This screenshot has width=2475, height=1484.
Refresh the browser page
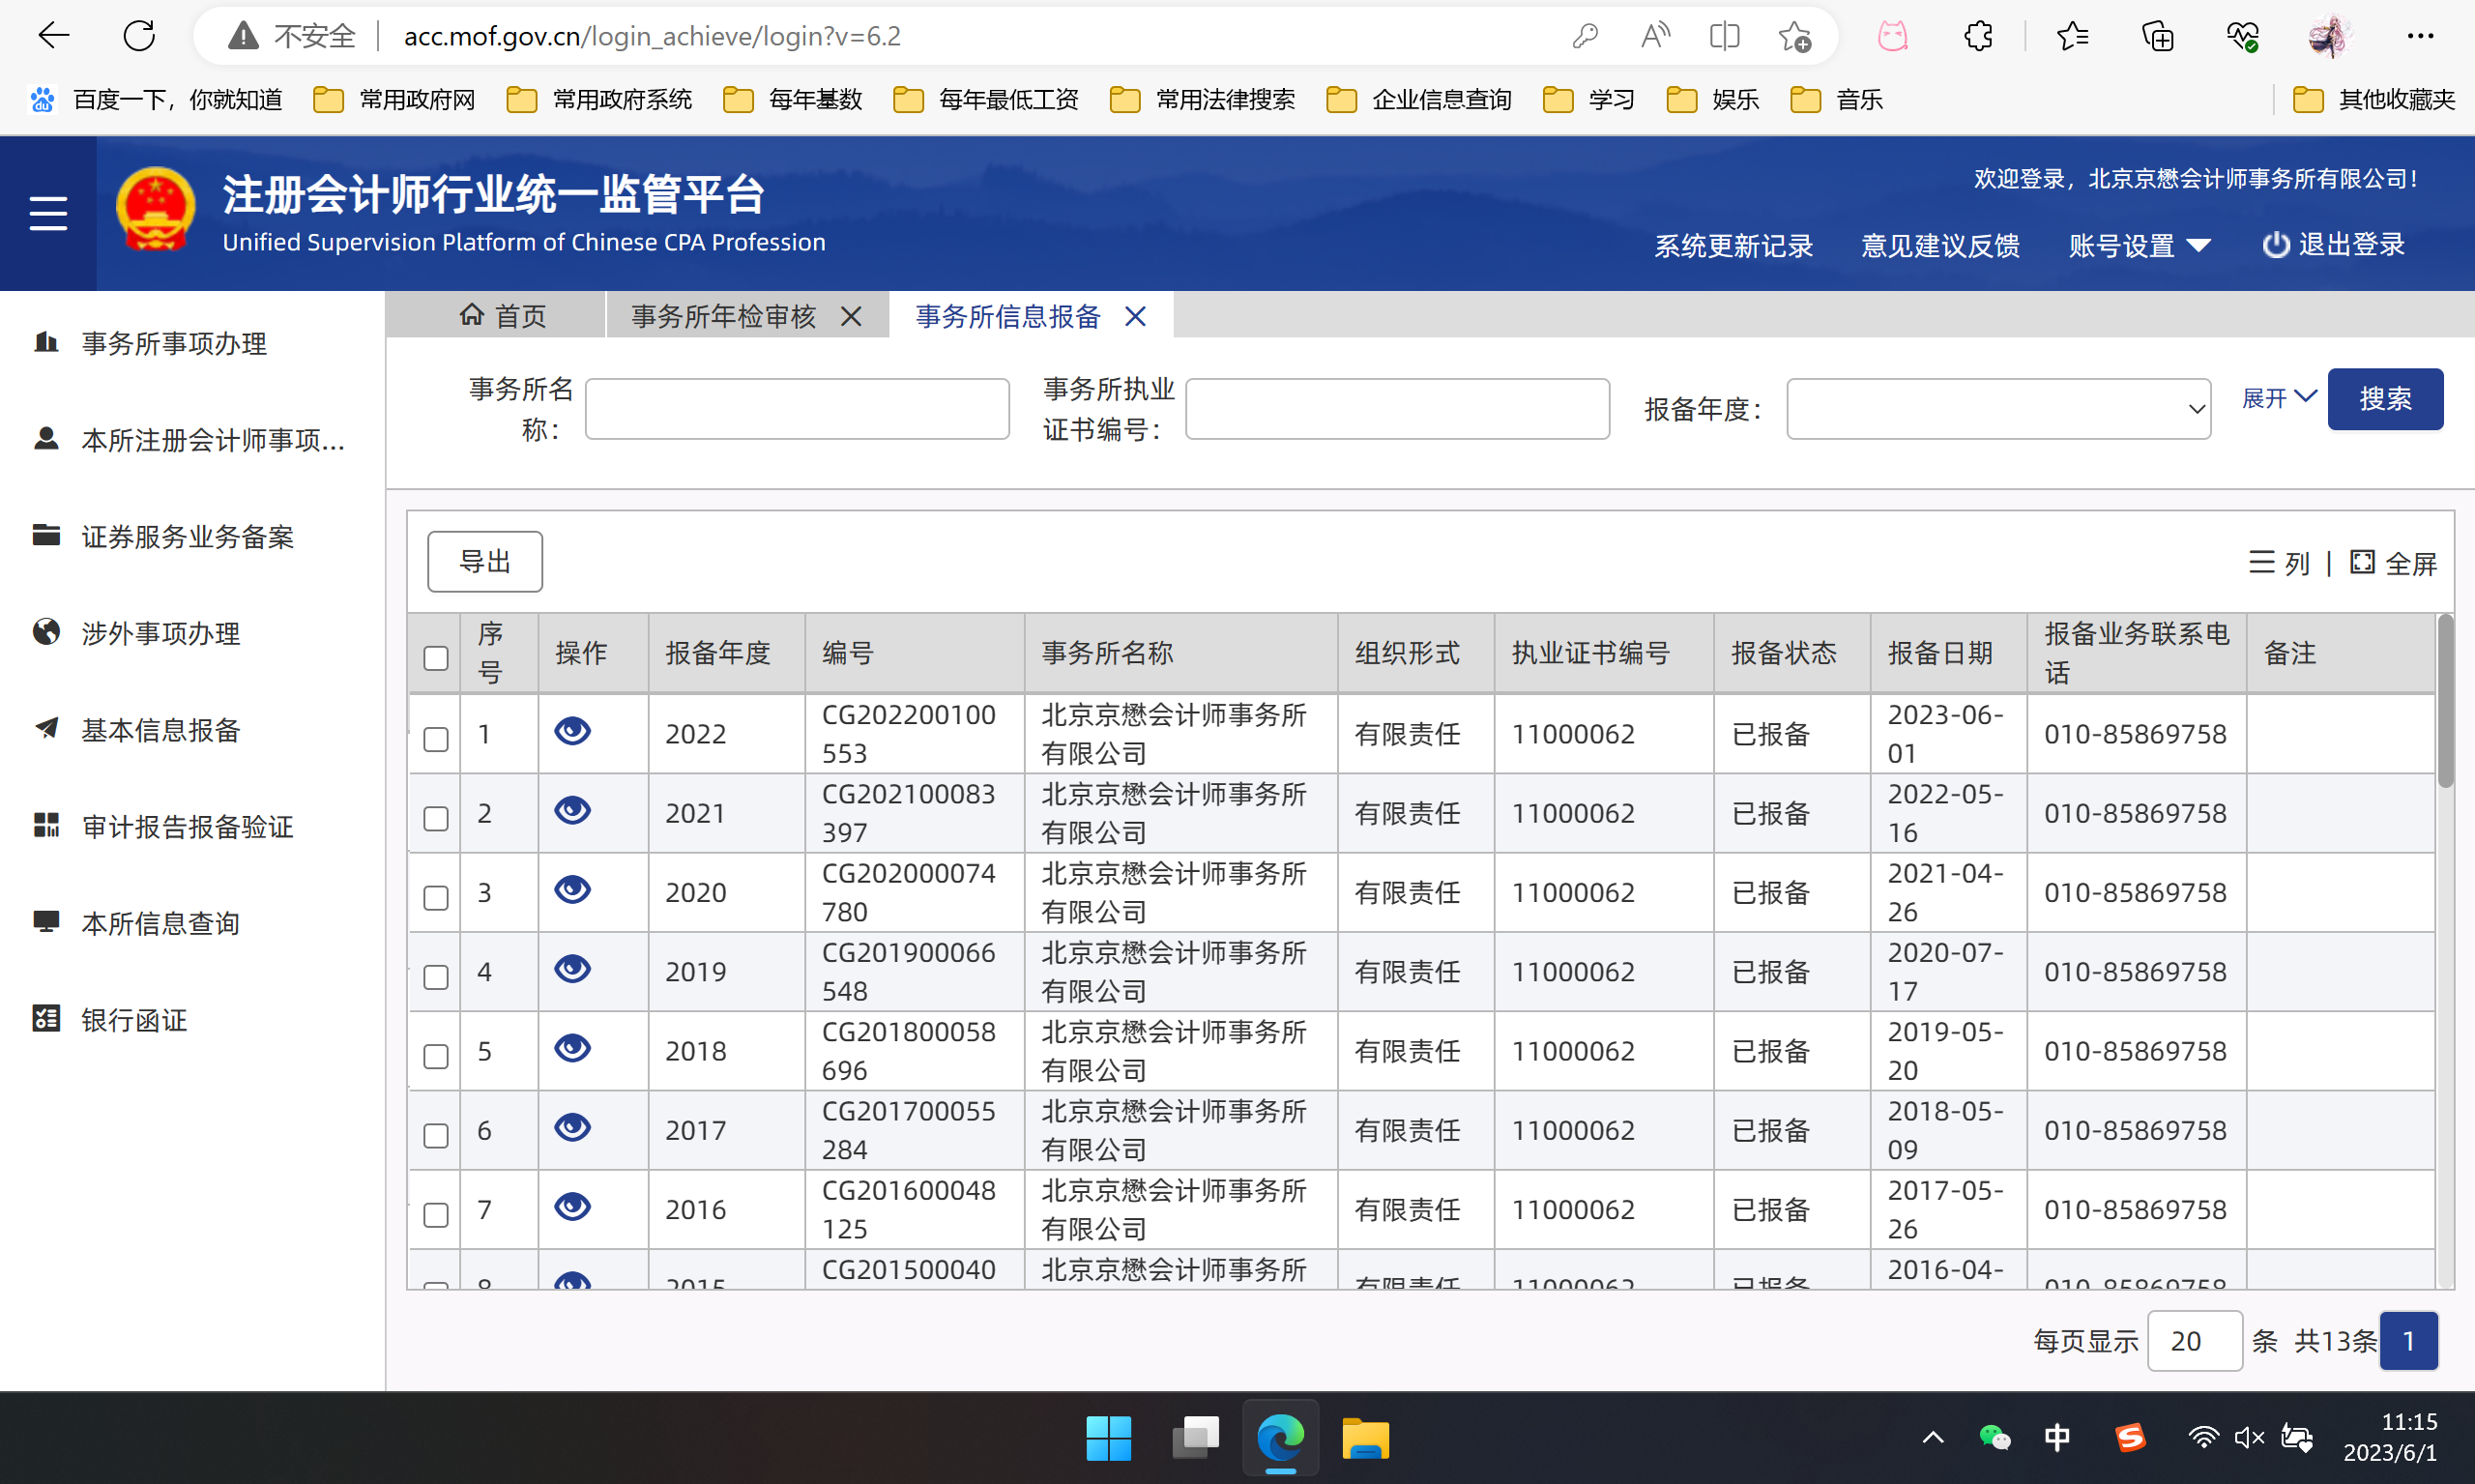coord(139,37)
